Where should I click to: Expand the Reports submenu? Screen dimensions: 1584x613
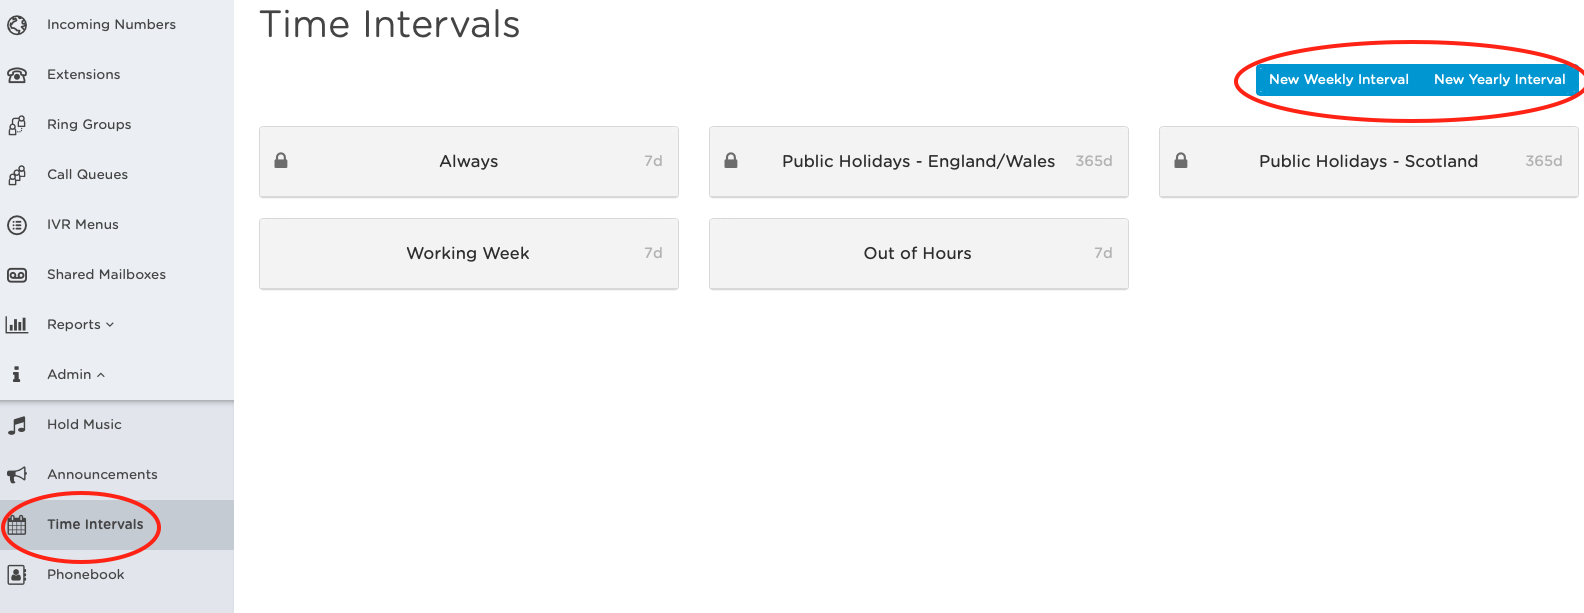[x=81, y=324]
